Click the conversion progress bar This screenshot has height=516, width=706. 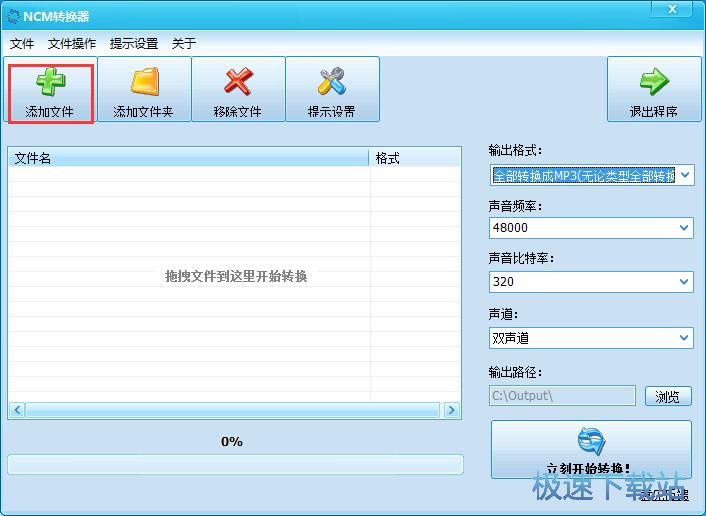[235, 464]
